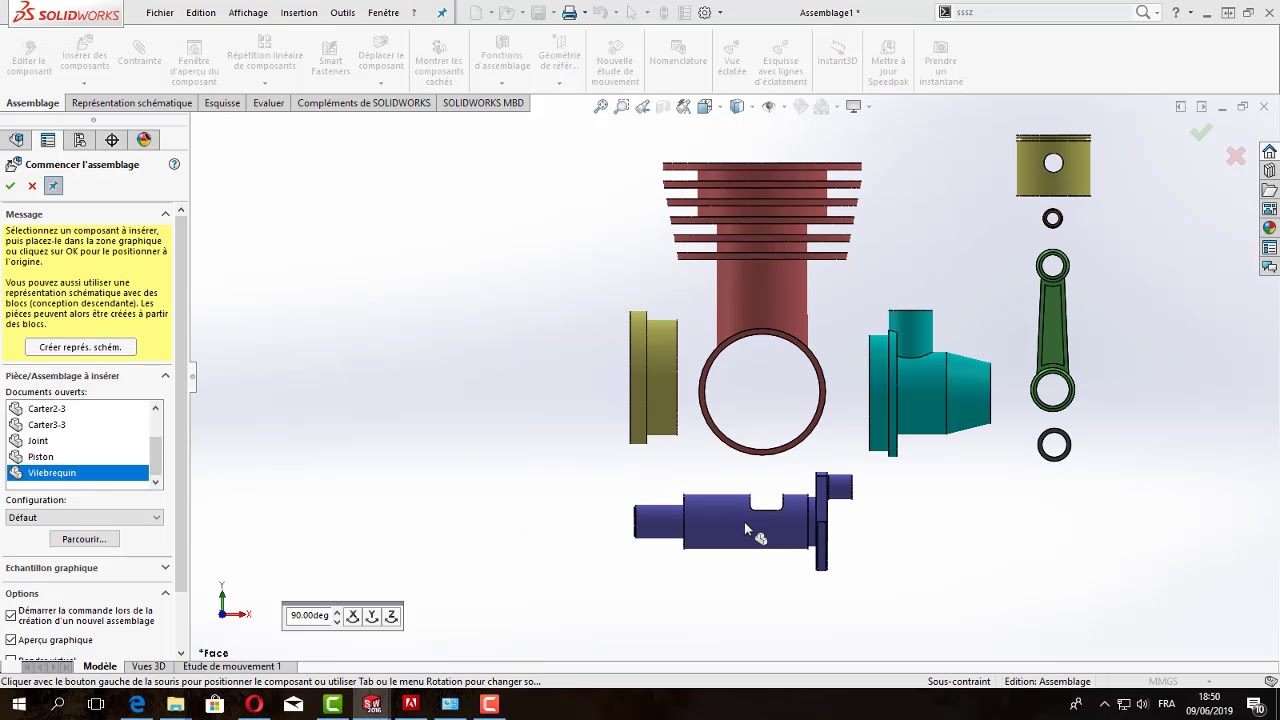Switch to the PropertyManager tab icon

click(48, 140)
